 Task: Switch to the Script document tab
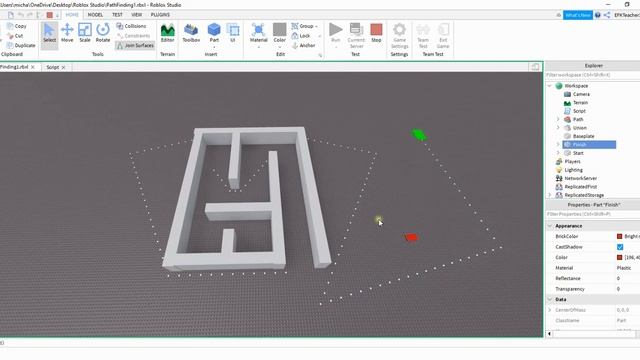[x=53, y=67]
